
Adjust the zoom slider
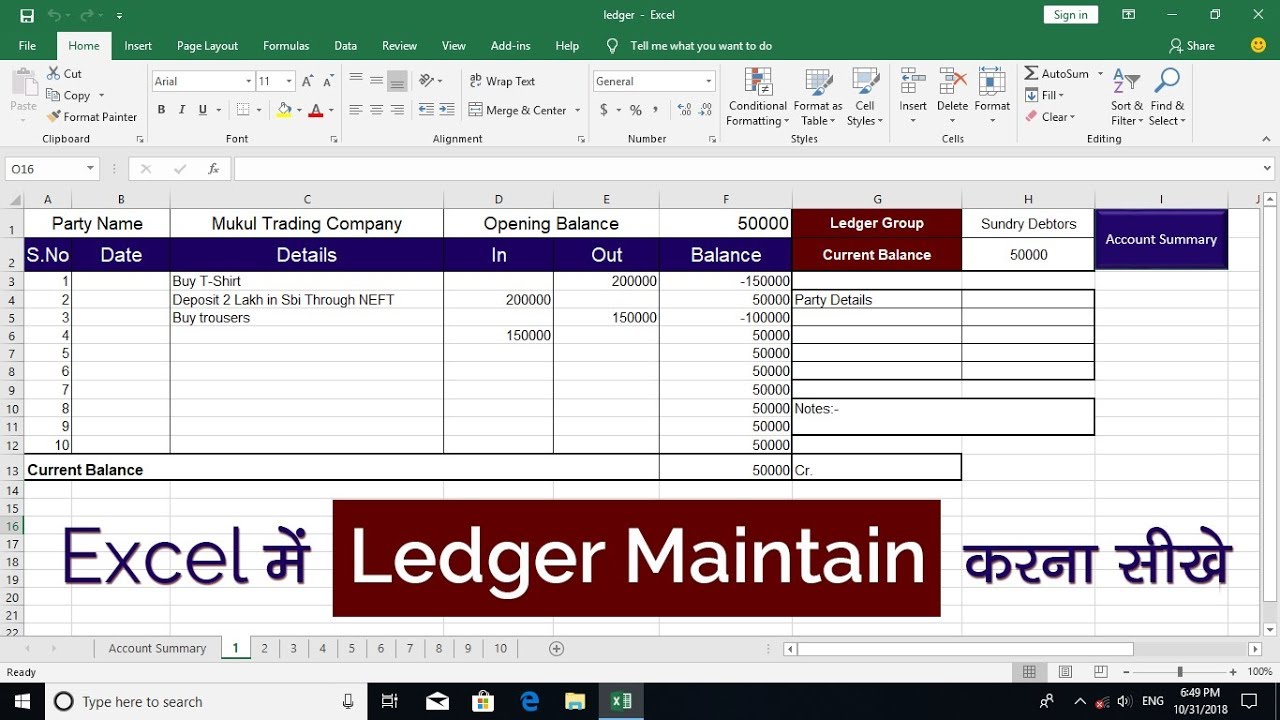(1180, 672)
